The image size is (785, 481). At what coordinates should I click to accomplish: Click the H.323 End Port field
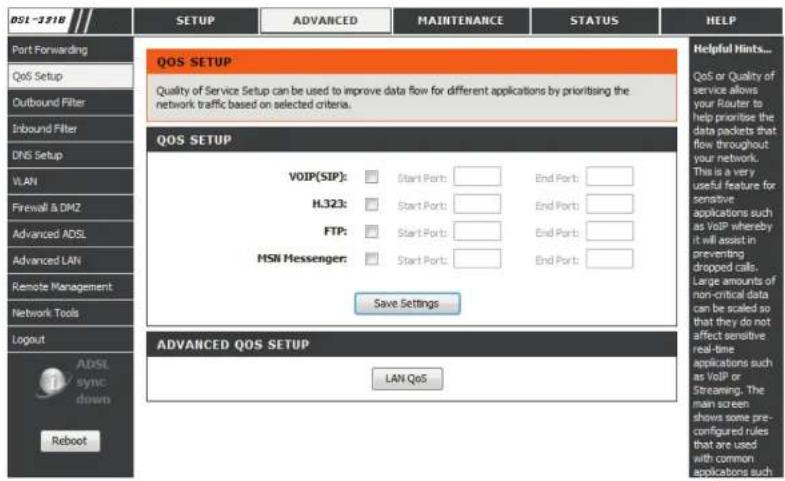(610, 204)
